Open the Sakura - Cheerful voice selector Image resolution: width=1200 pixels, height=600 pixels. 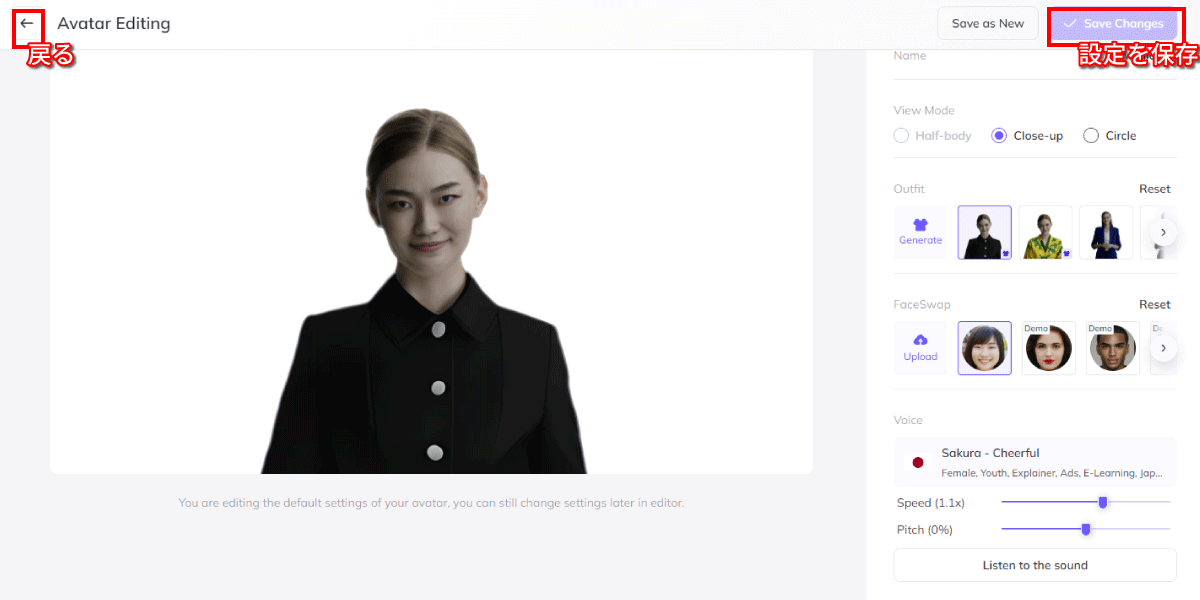[x=1035, y=462]
